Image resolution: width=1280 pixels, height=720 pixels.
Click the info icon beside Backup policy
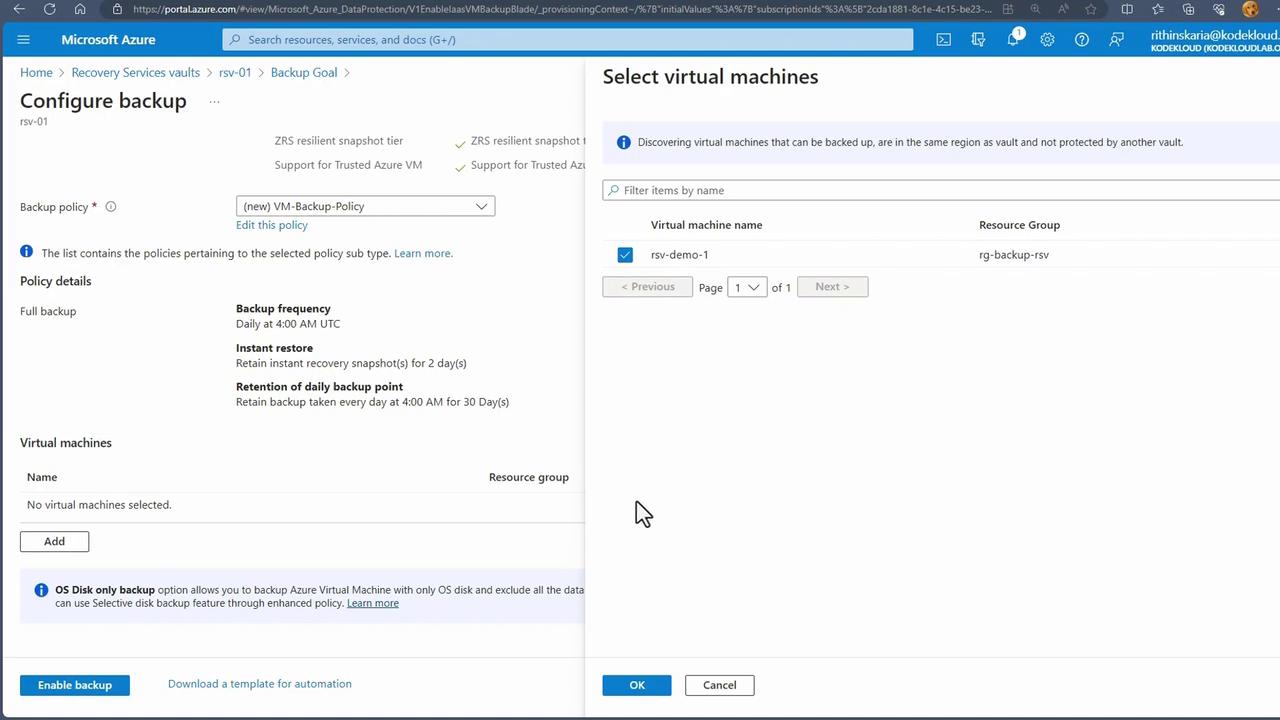point(111,207)
